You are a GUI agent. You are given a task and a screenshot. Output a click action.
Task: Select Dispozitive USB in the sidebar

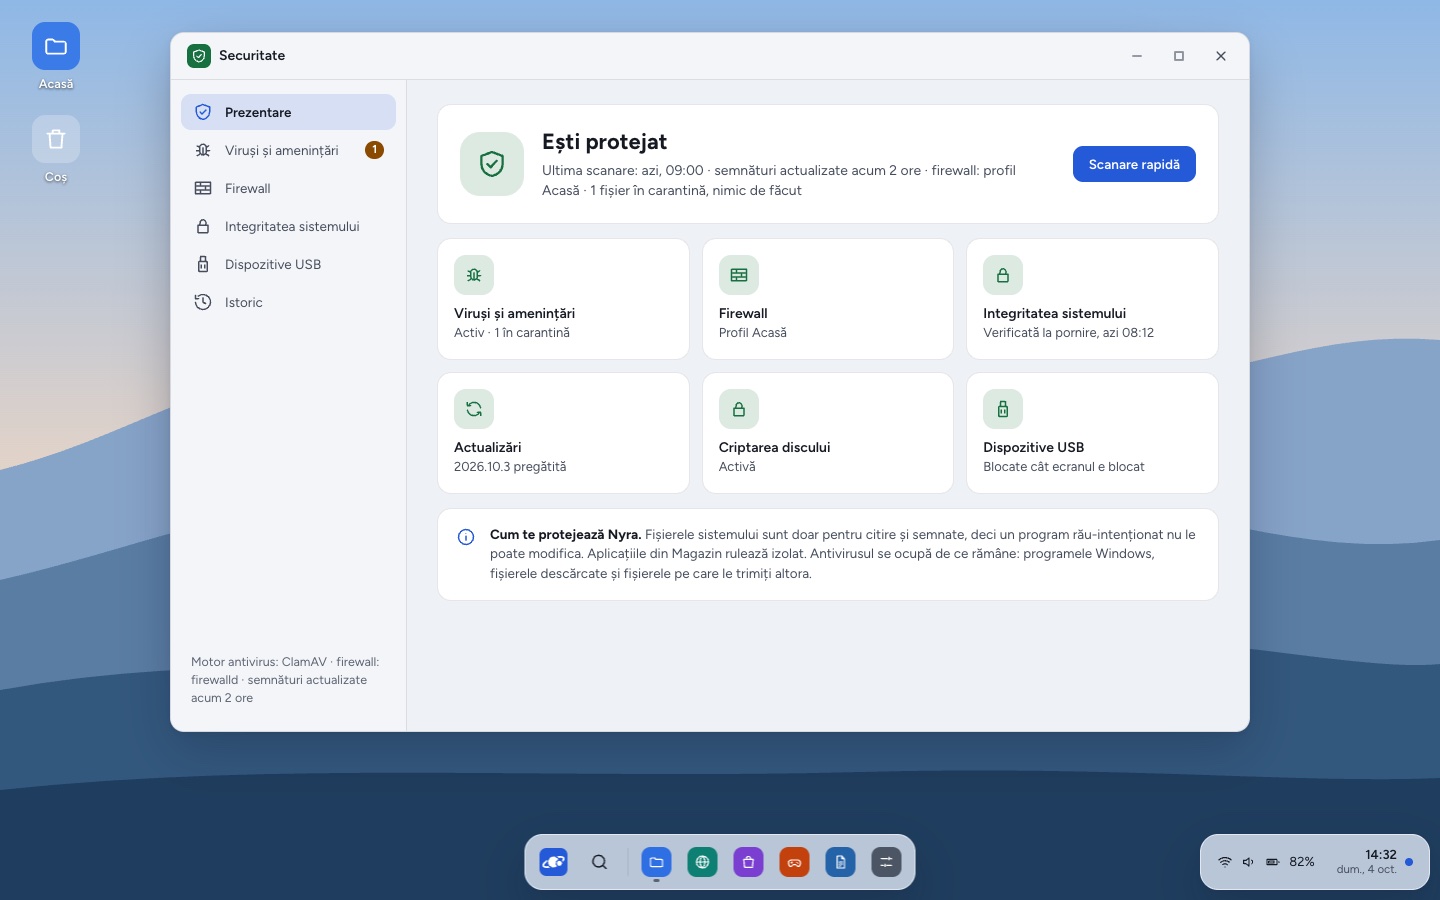288,264
